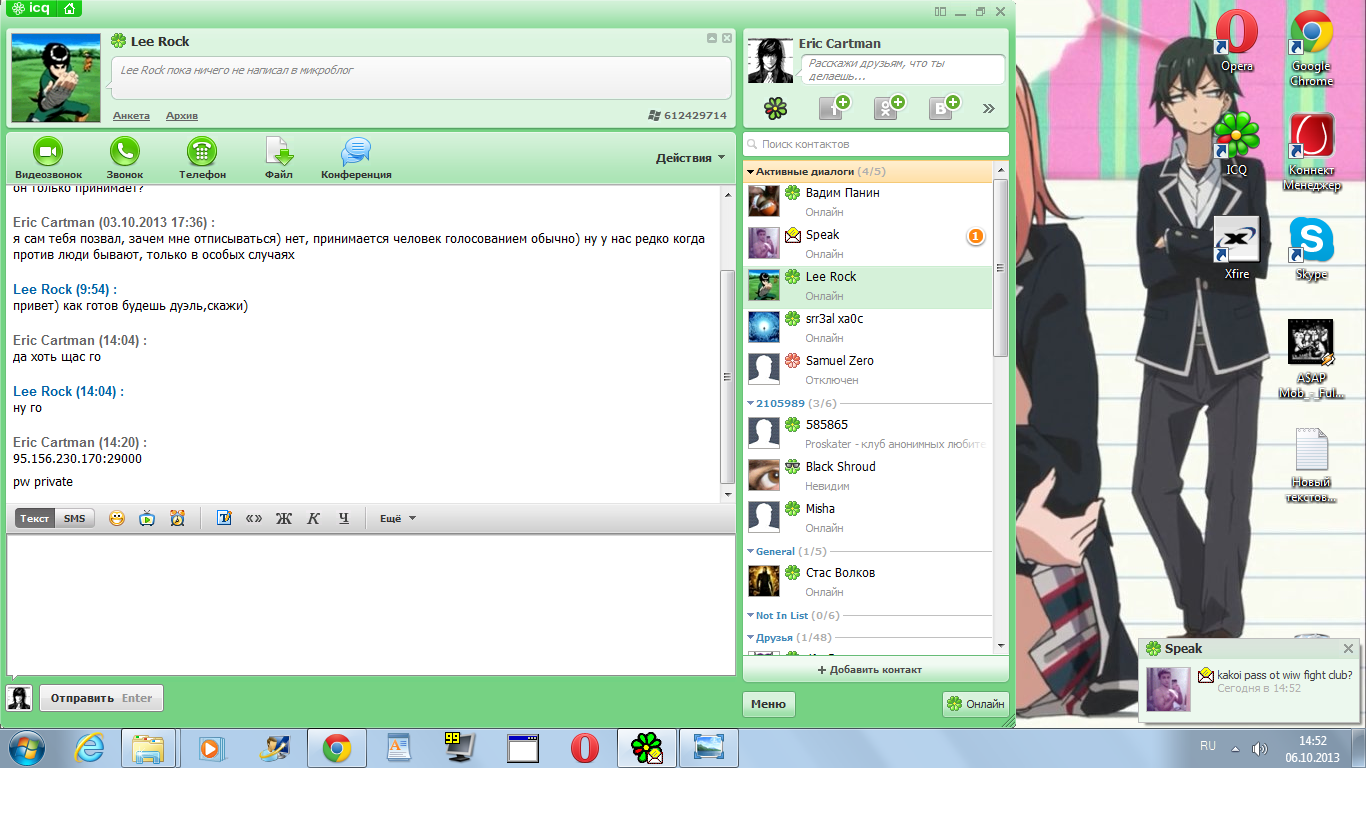Click the ICQ flower status icon under Eric Cartman
This screenshot has width=1366, height=819.
[776, 108]
